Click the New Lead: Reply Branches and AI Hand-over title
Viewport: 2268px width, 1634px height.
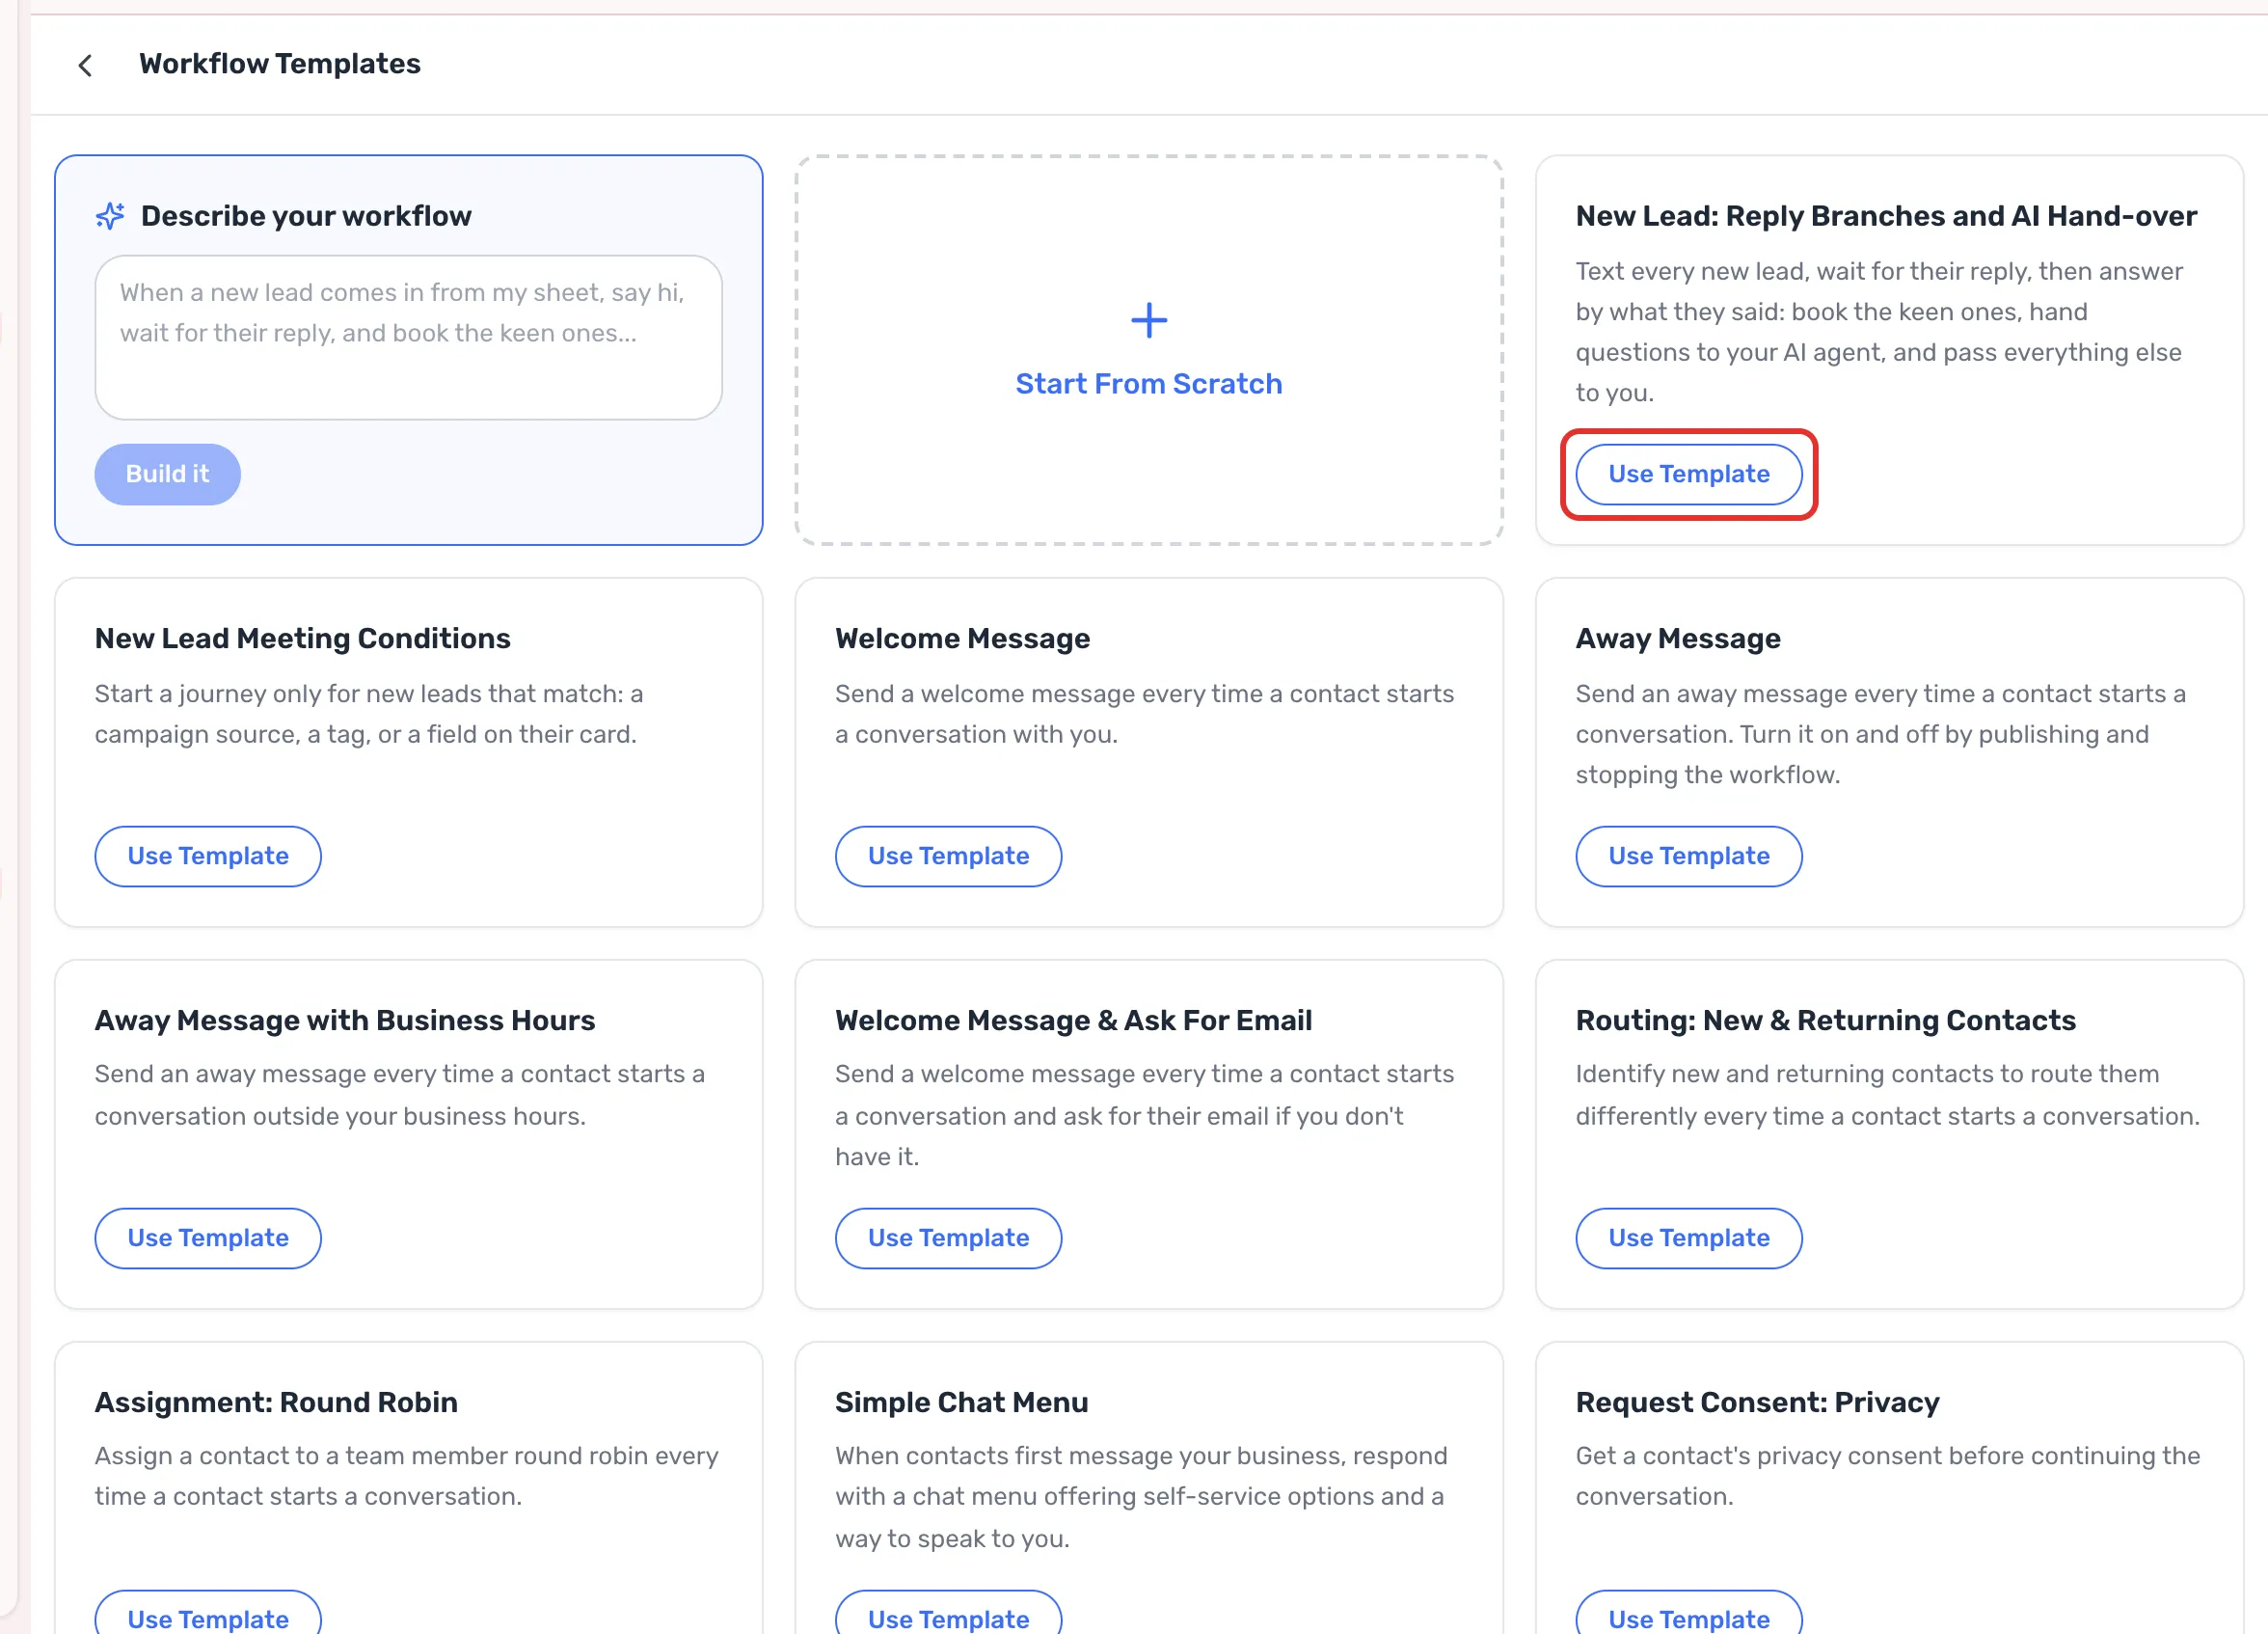coord(1886,216)
